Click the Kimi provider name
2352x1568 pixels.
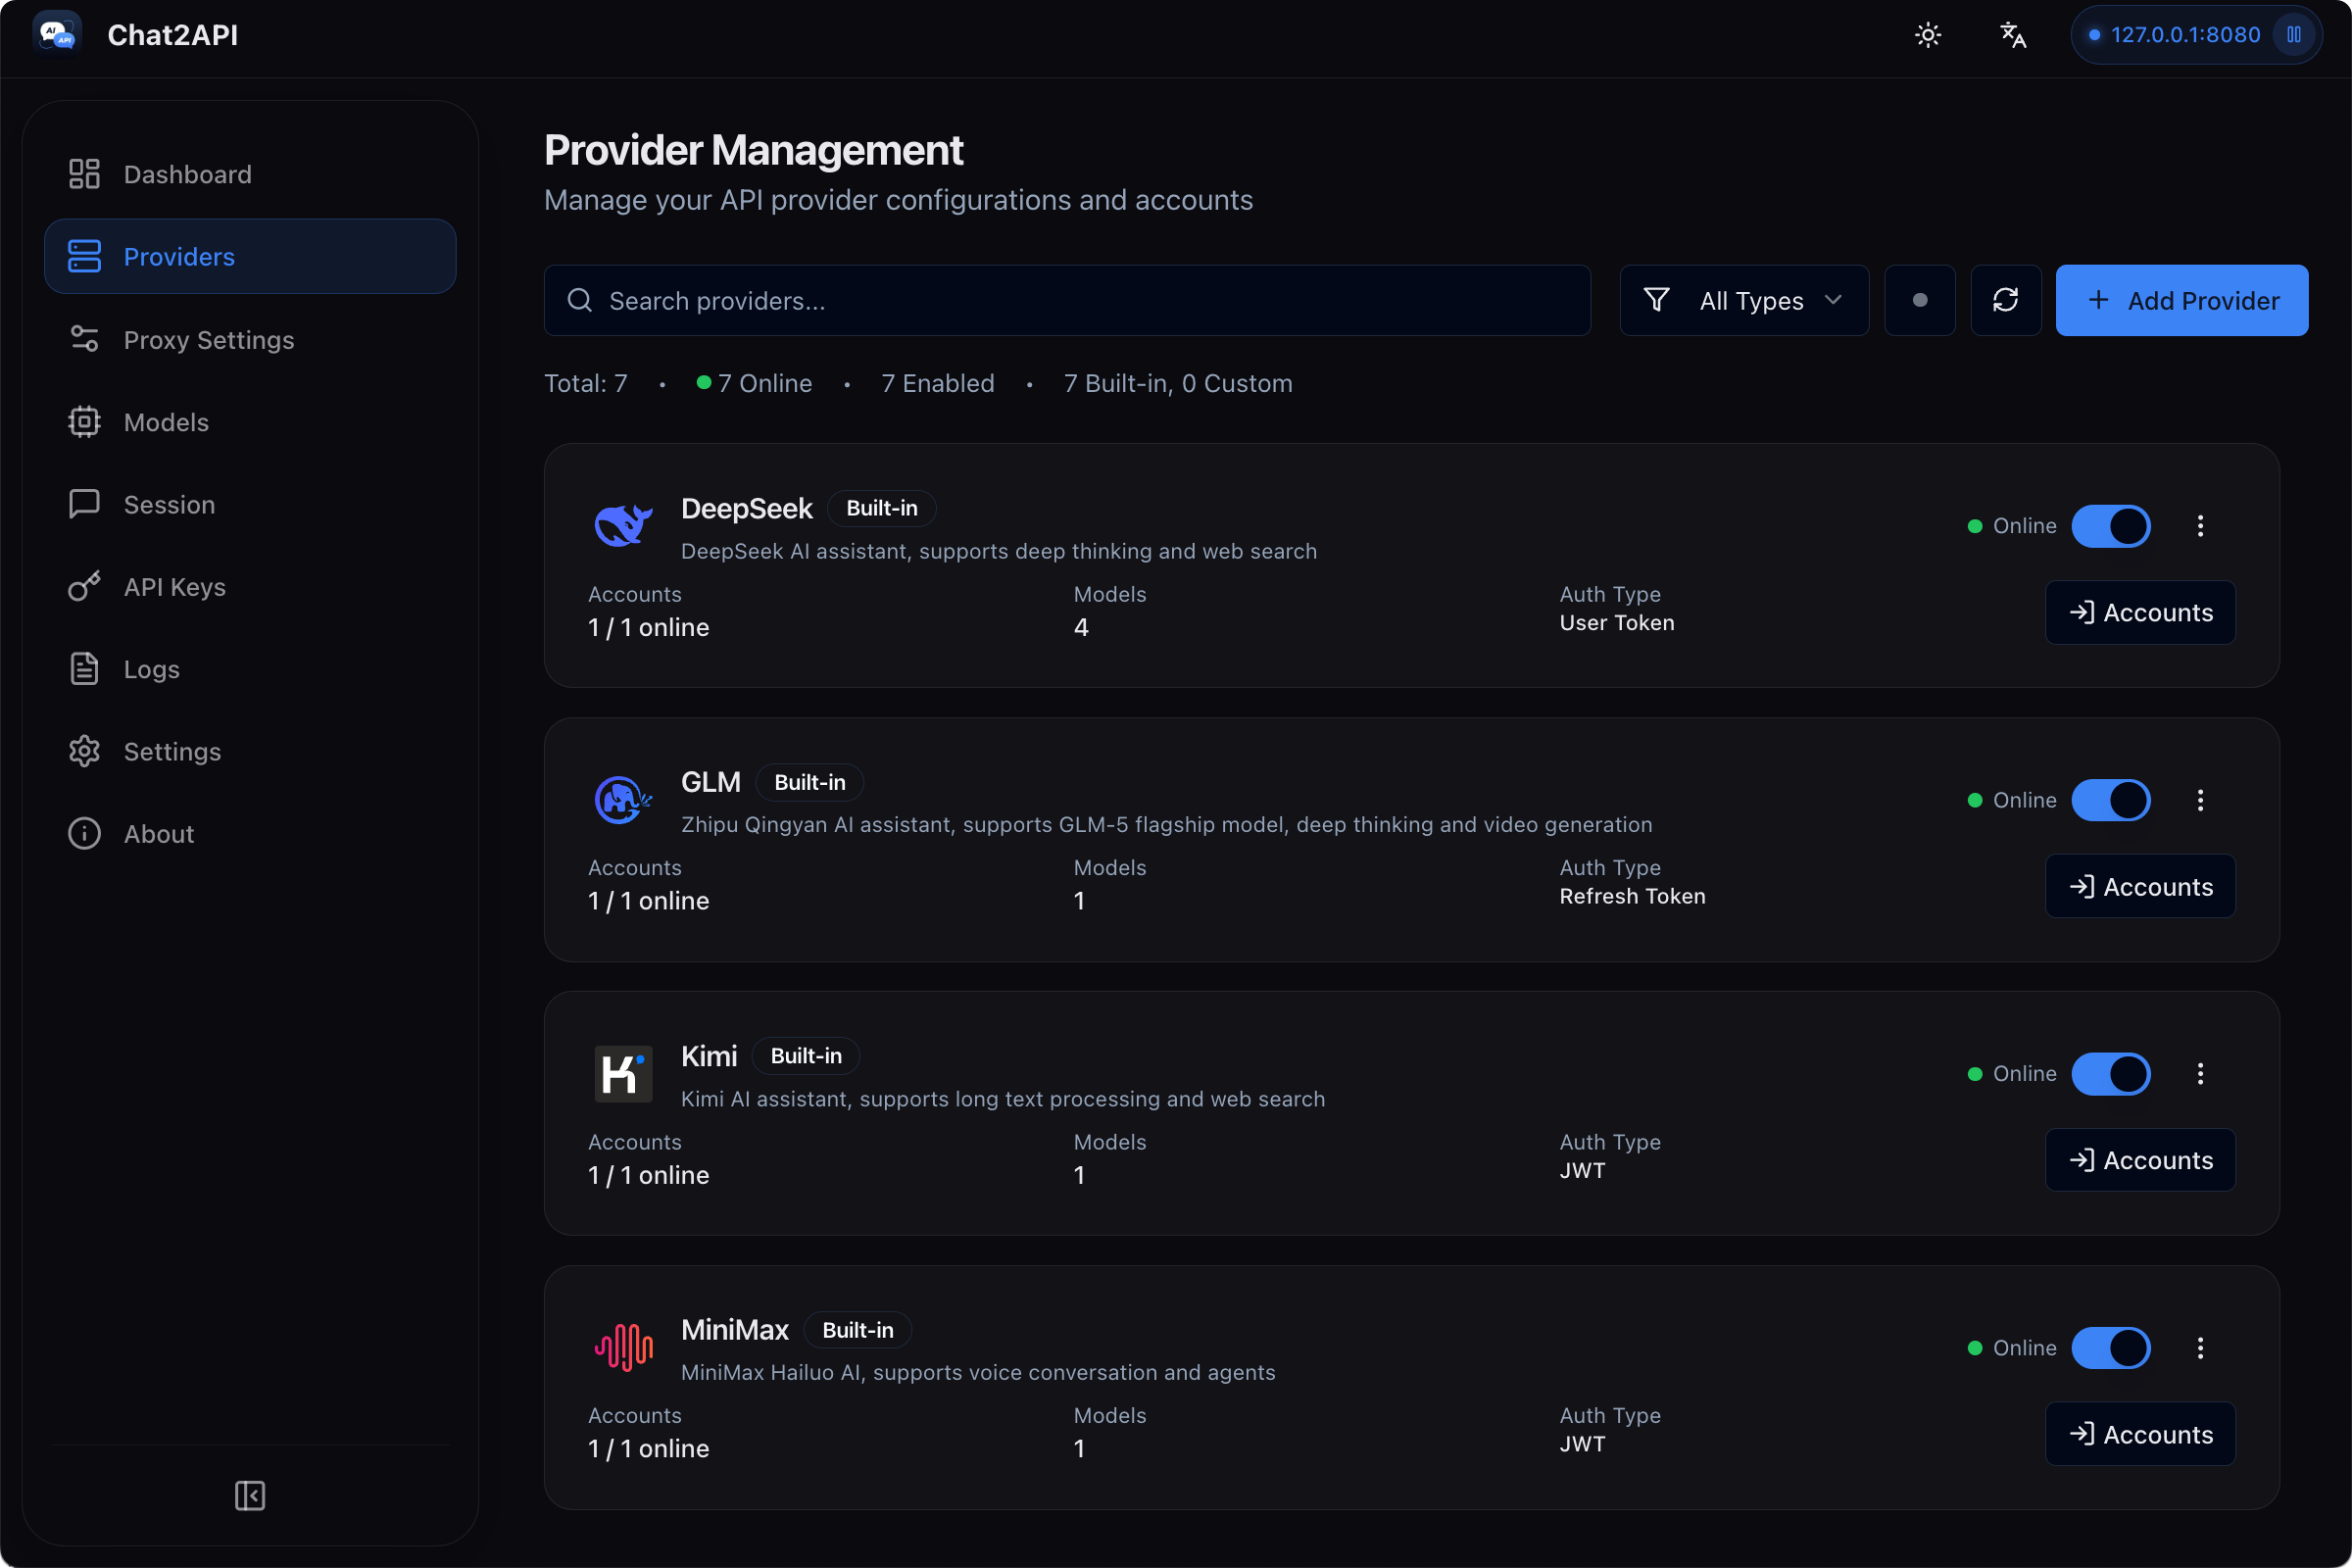[x=709, y=1056]
